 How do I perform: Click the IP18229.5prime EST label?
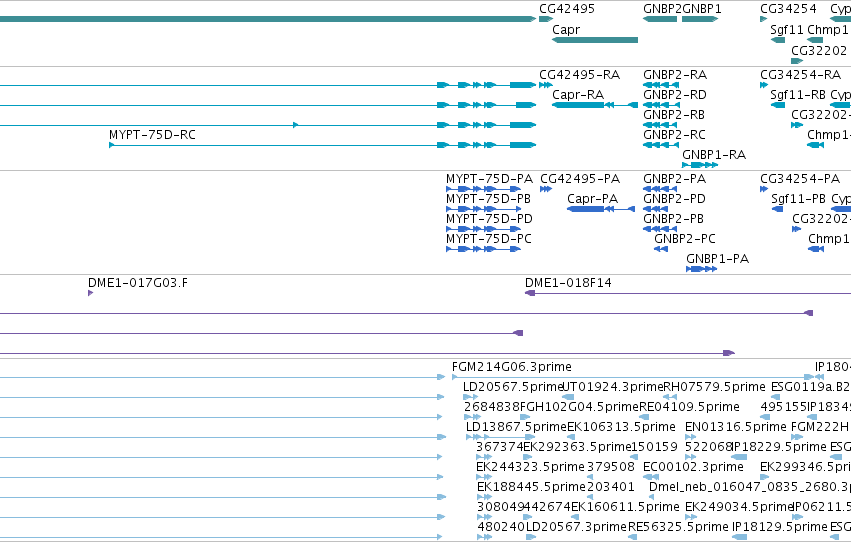coord(779,447)
